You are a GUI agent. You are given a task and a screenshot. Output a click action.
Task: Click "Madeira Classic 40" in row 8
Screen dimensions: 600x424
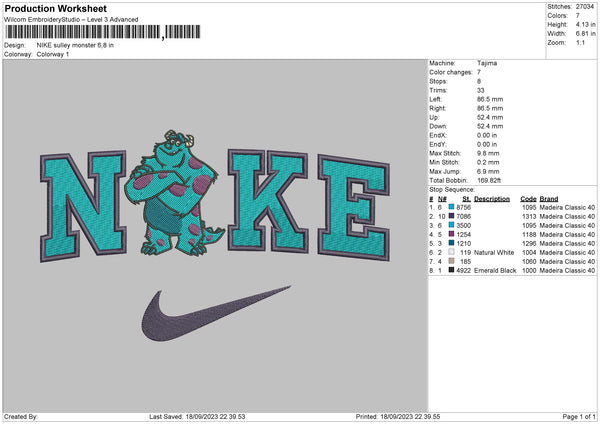(567, 270)
